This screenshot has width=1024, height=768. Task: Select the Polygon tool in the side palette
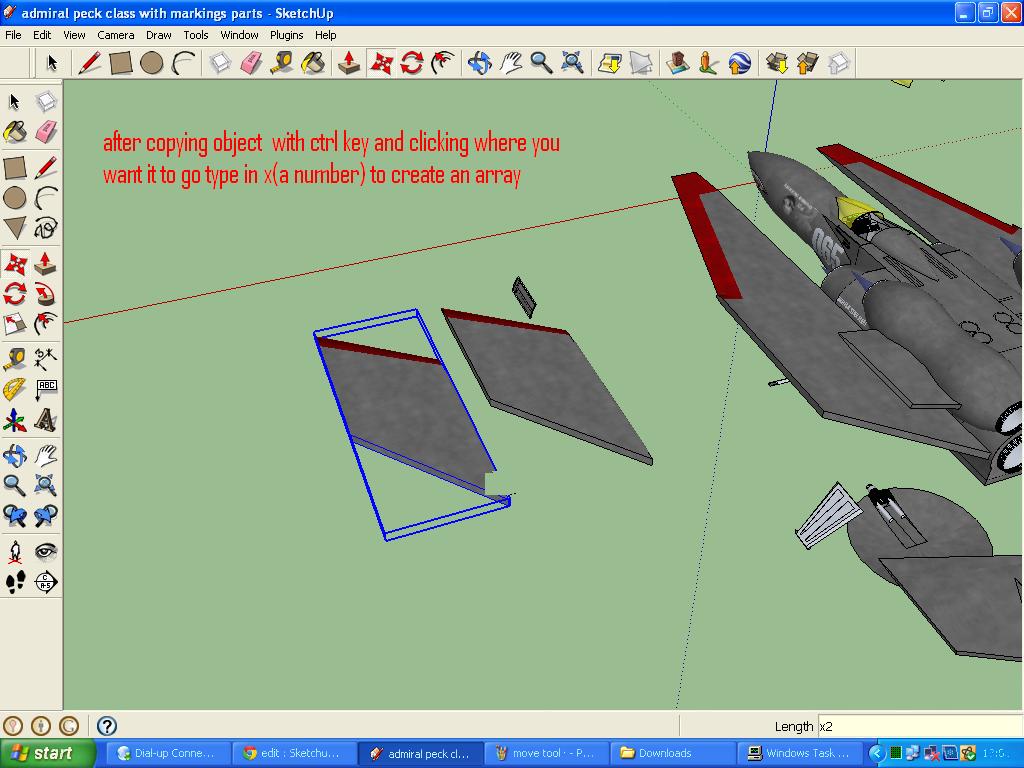(x=14, y=228)
